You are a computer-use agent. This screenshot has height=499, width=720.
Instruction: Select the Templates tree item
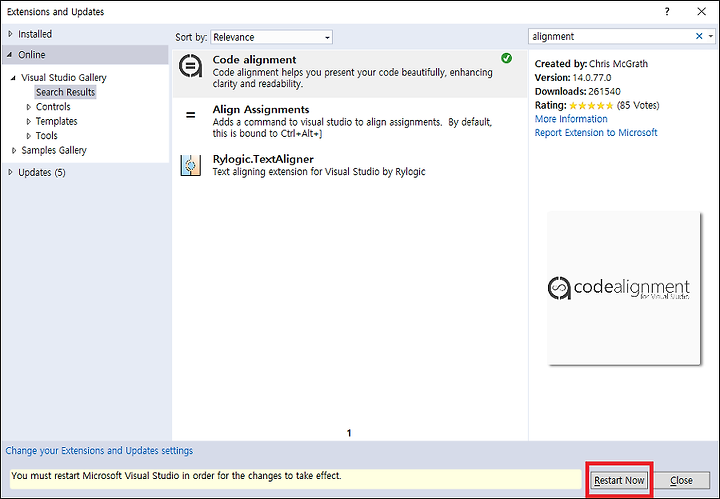tap(56, 122)
